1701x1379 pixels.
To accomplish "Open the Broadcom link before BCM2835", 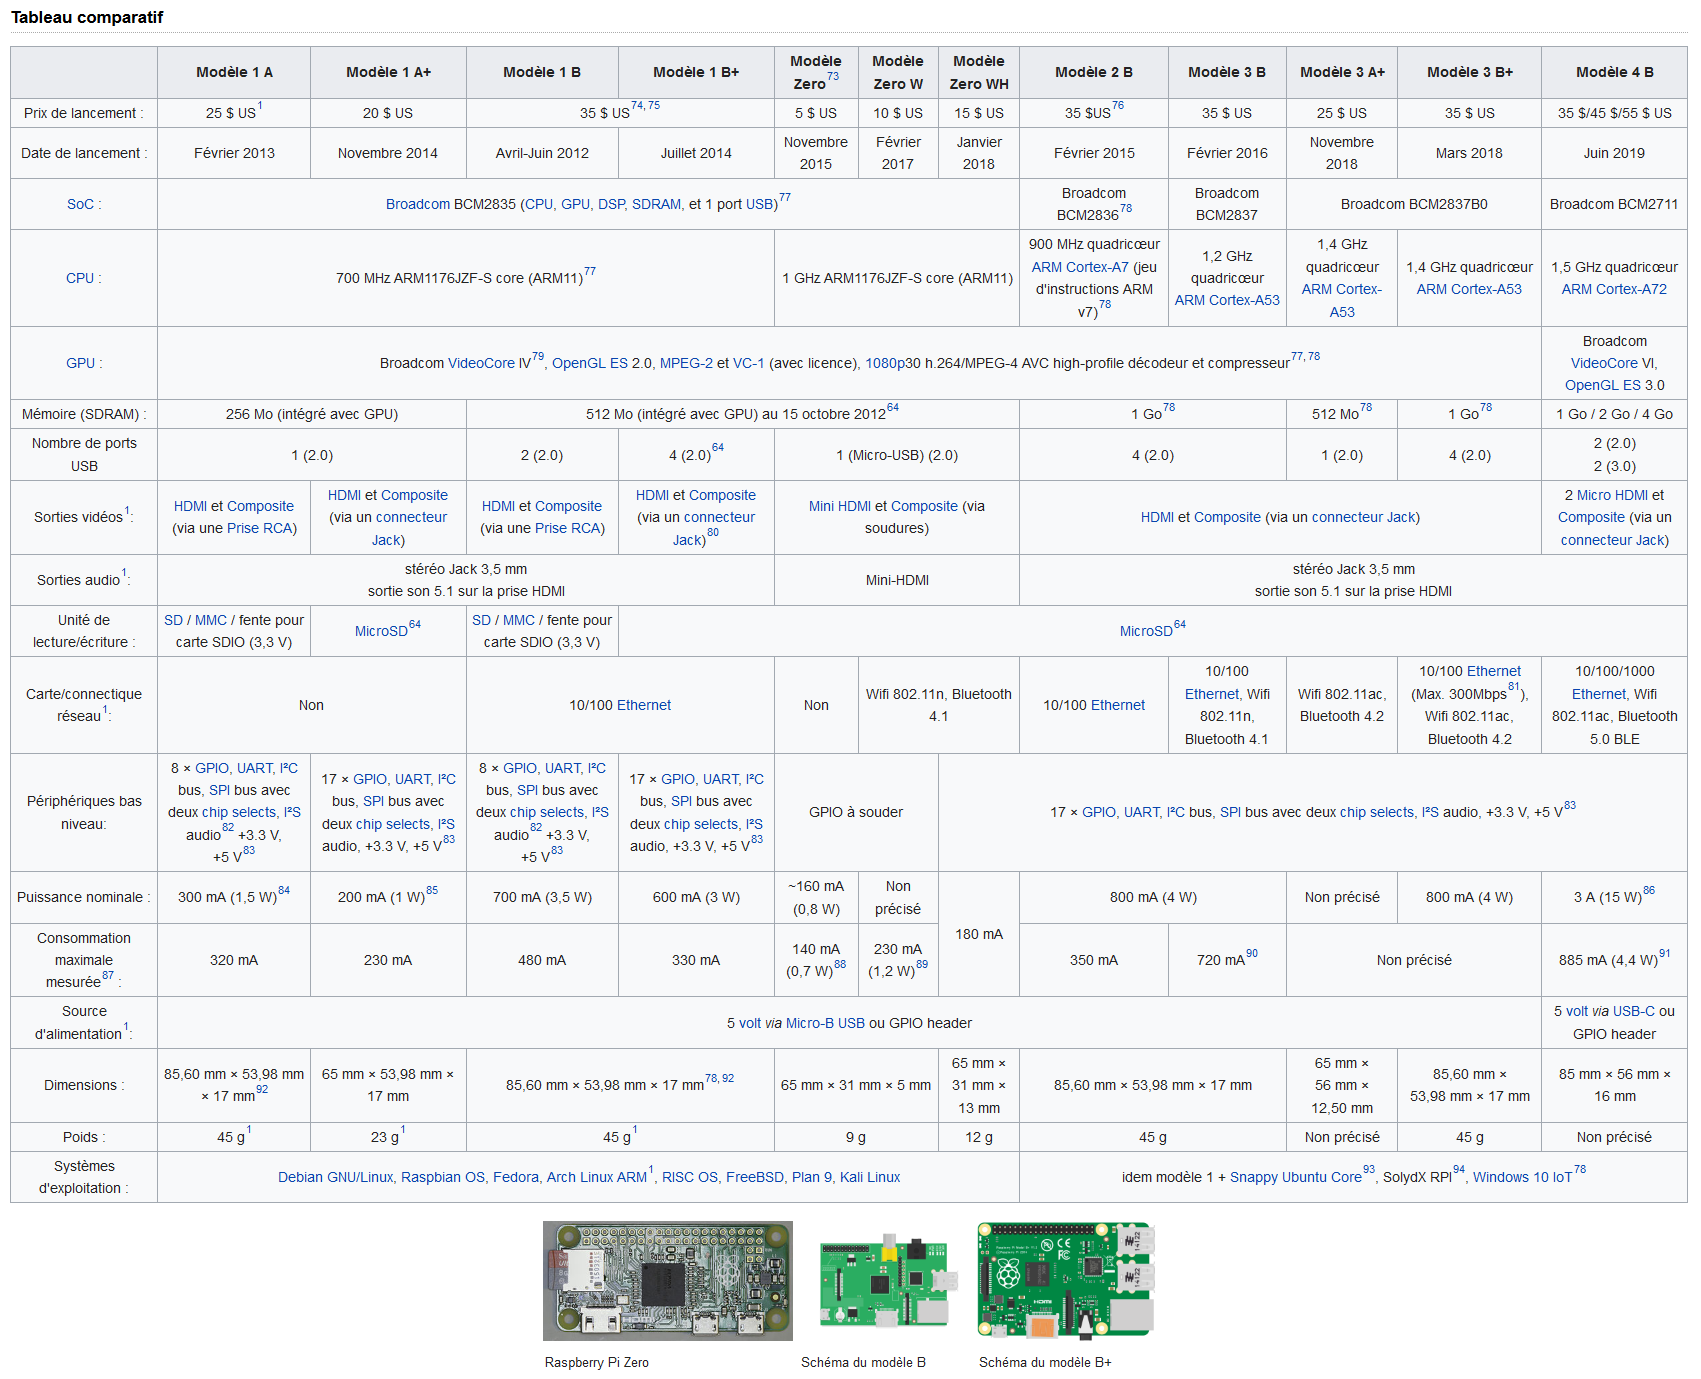I will tap(418, 204).
